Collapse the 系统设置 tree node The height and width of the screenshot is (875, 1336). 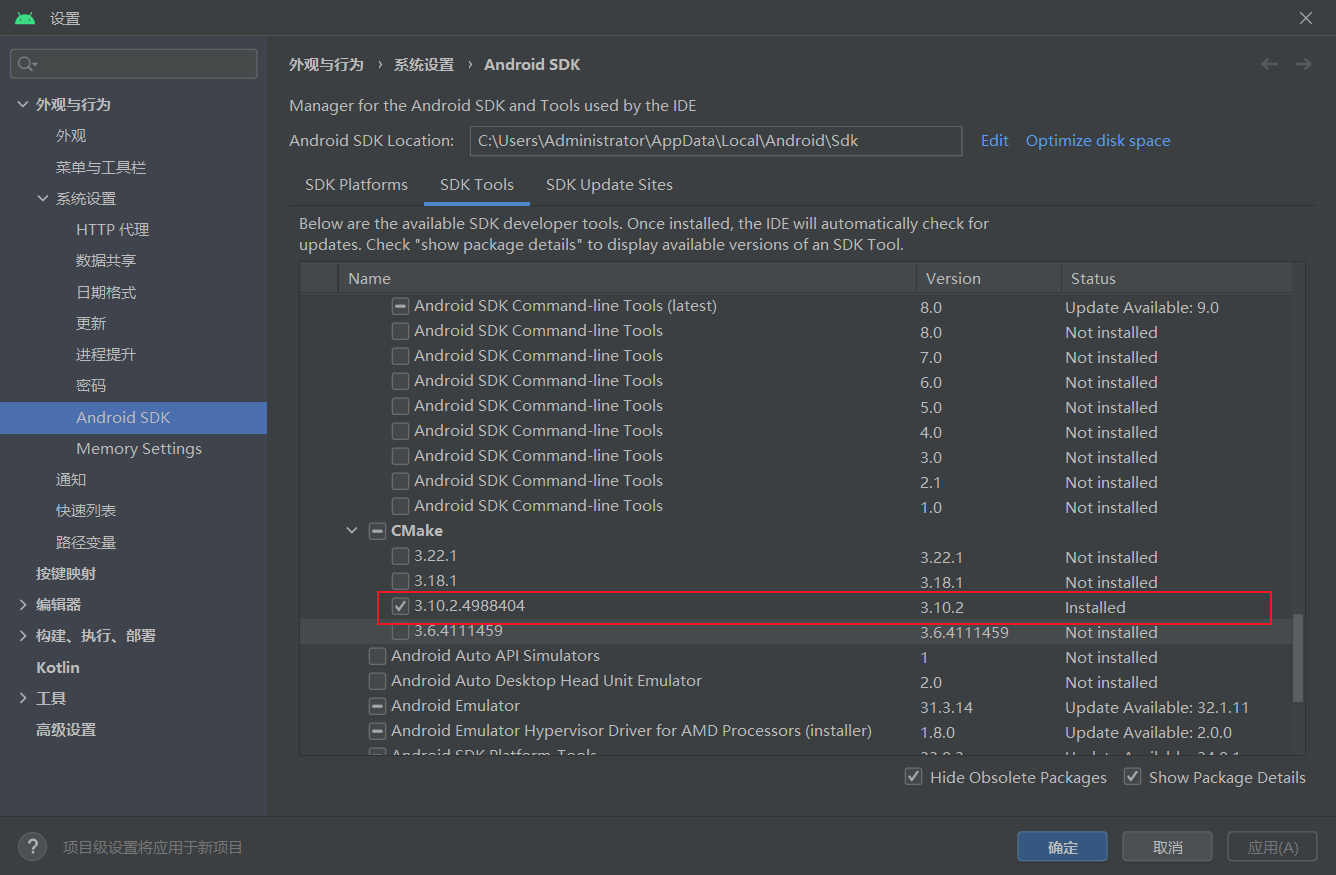tap(43, 198)
